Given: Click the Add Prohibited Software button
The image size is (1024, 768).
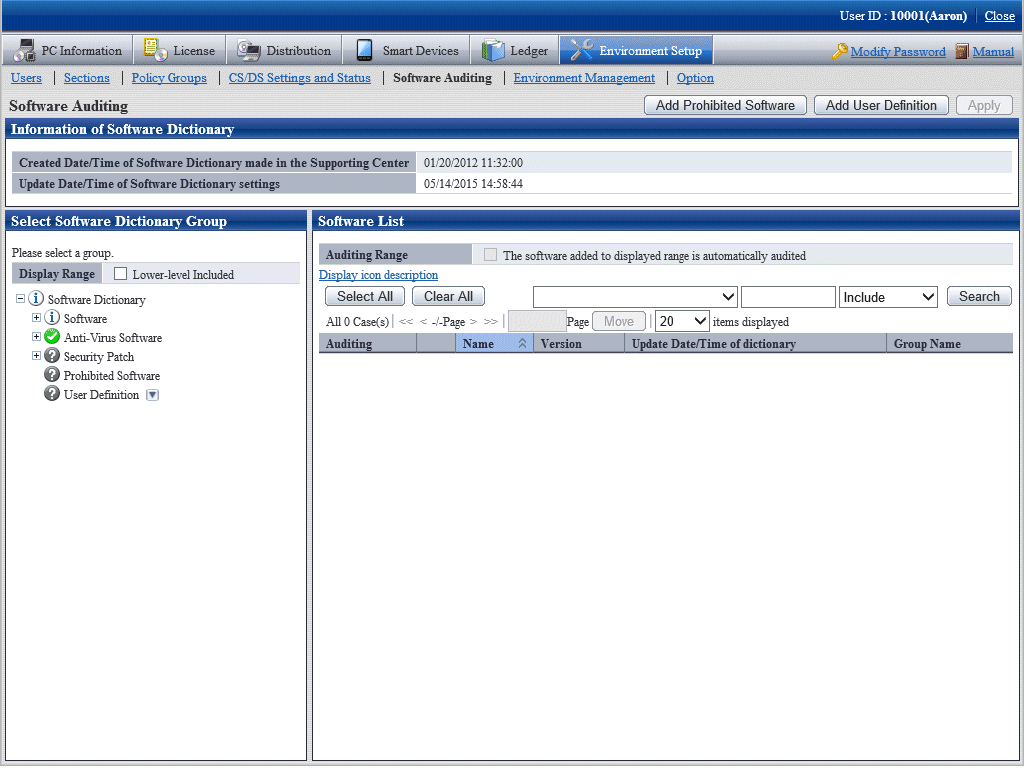Looking at the screenshot, I should (x=725, y=105).
